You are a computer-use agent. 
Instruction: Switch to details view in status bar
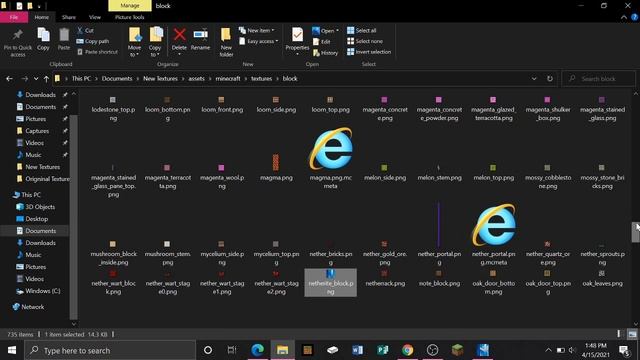[619, 334]
